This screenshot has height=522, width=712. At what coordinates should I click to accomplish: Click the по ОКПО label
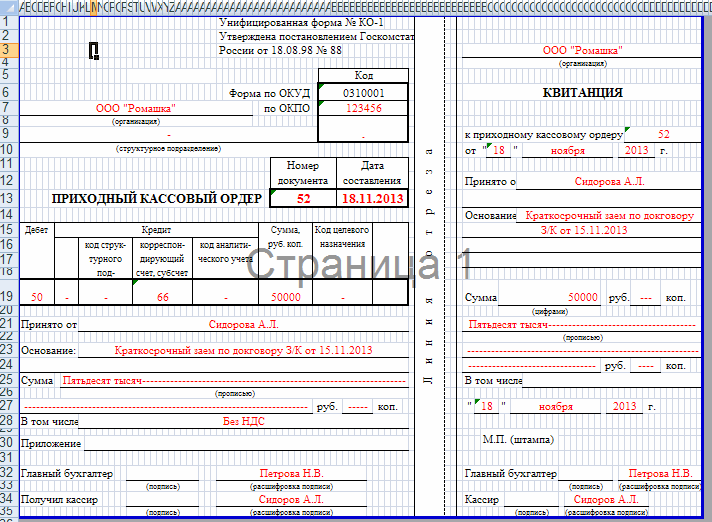tap(287, 108)
